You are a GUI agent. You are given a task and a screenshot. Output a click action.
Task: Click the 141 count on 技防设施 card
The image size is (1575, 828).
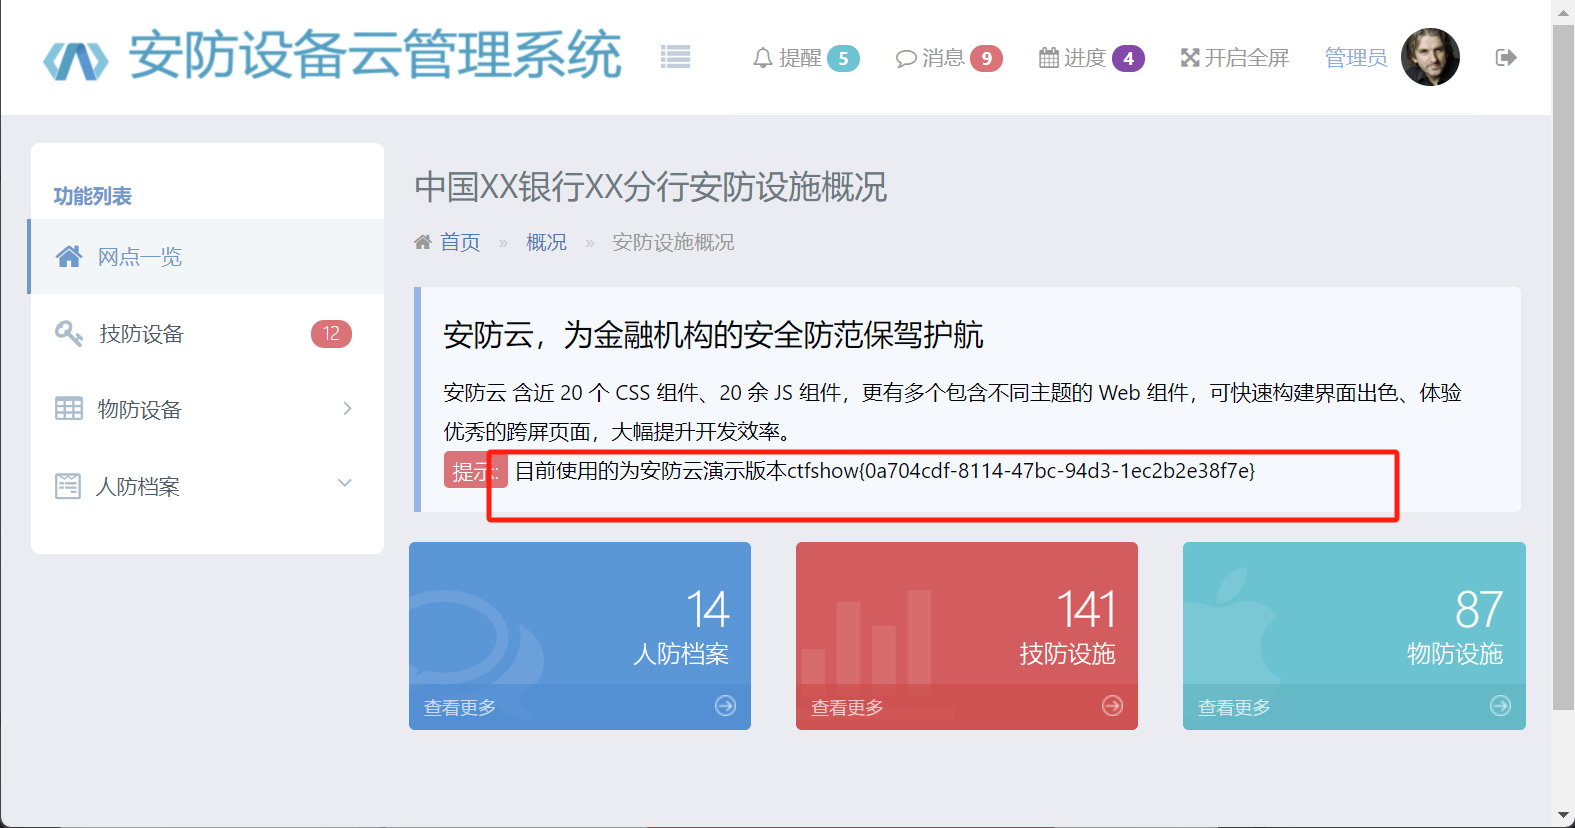(1086, 609)
